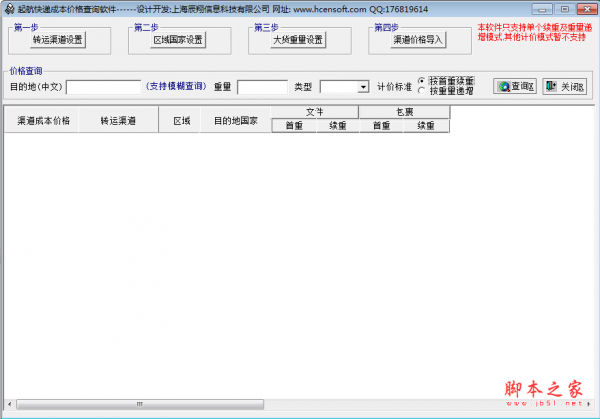Open the 区域国家设置 button
Viewport: 600px width, 419px height.
(178, 40)
